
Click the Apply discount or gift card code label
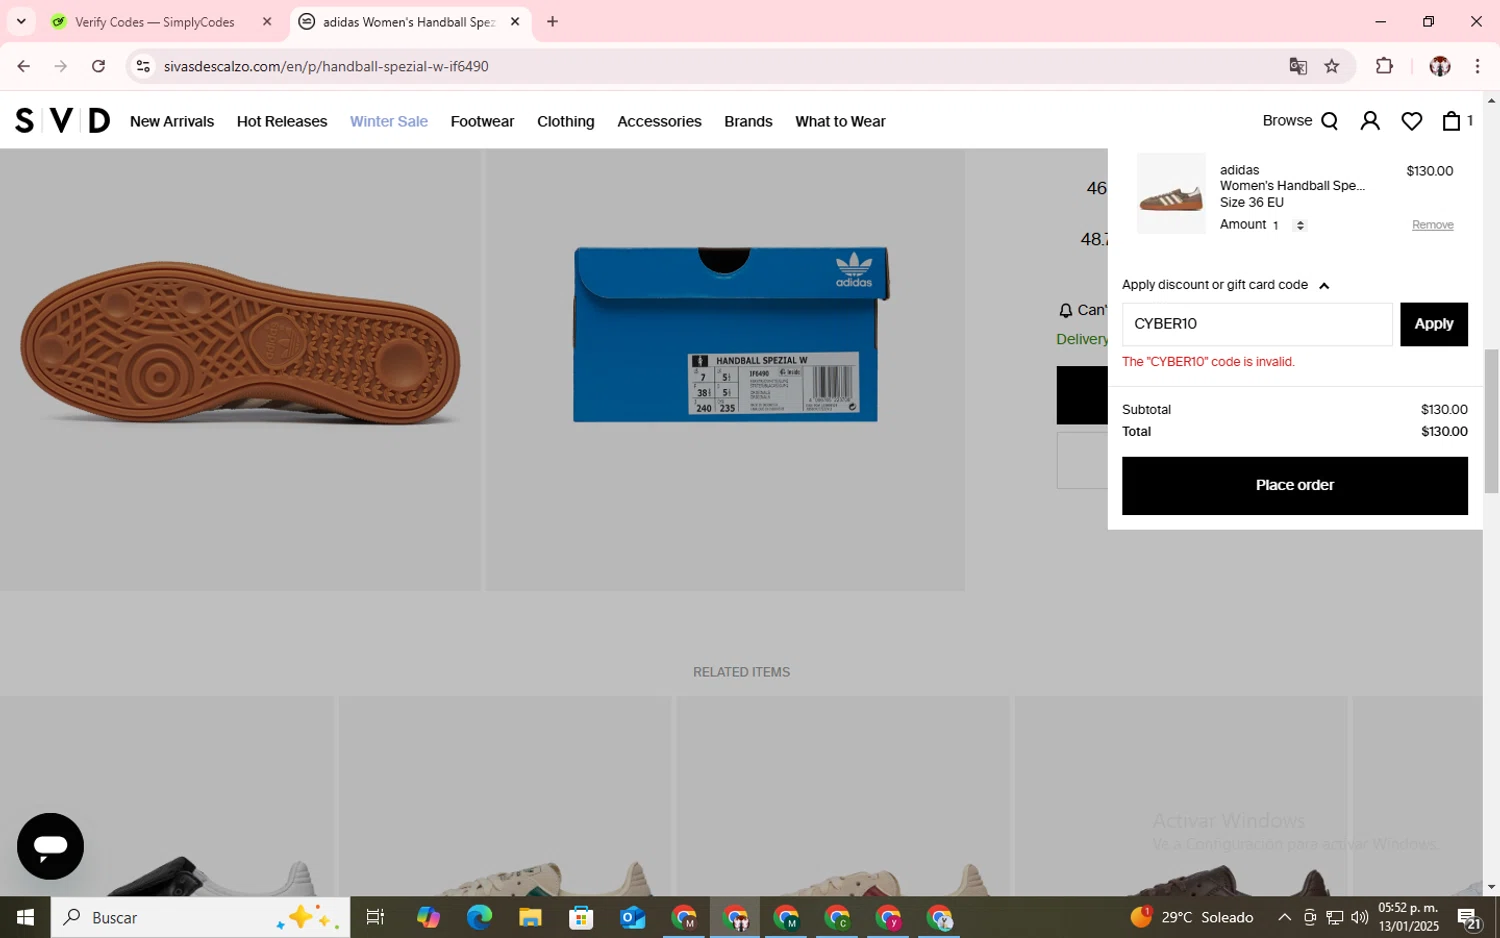1215,285
